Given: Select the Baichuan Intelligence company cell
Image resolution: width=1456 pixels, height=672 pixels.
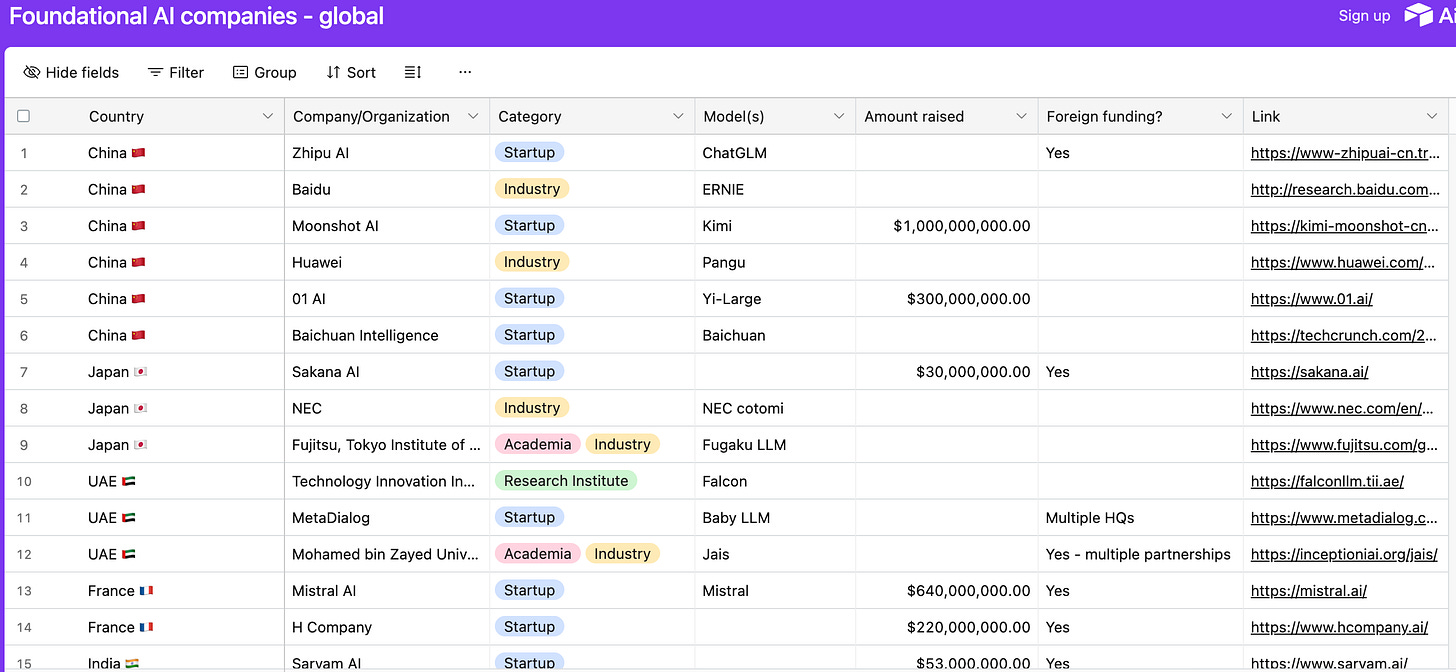Looking at the screenshot, I should [x=387, y=335].
